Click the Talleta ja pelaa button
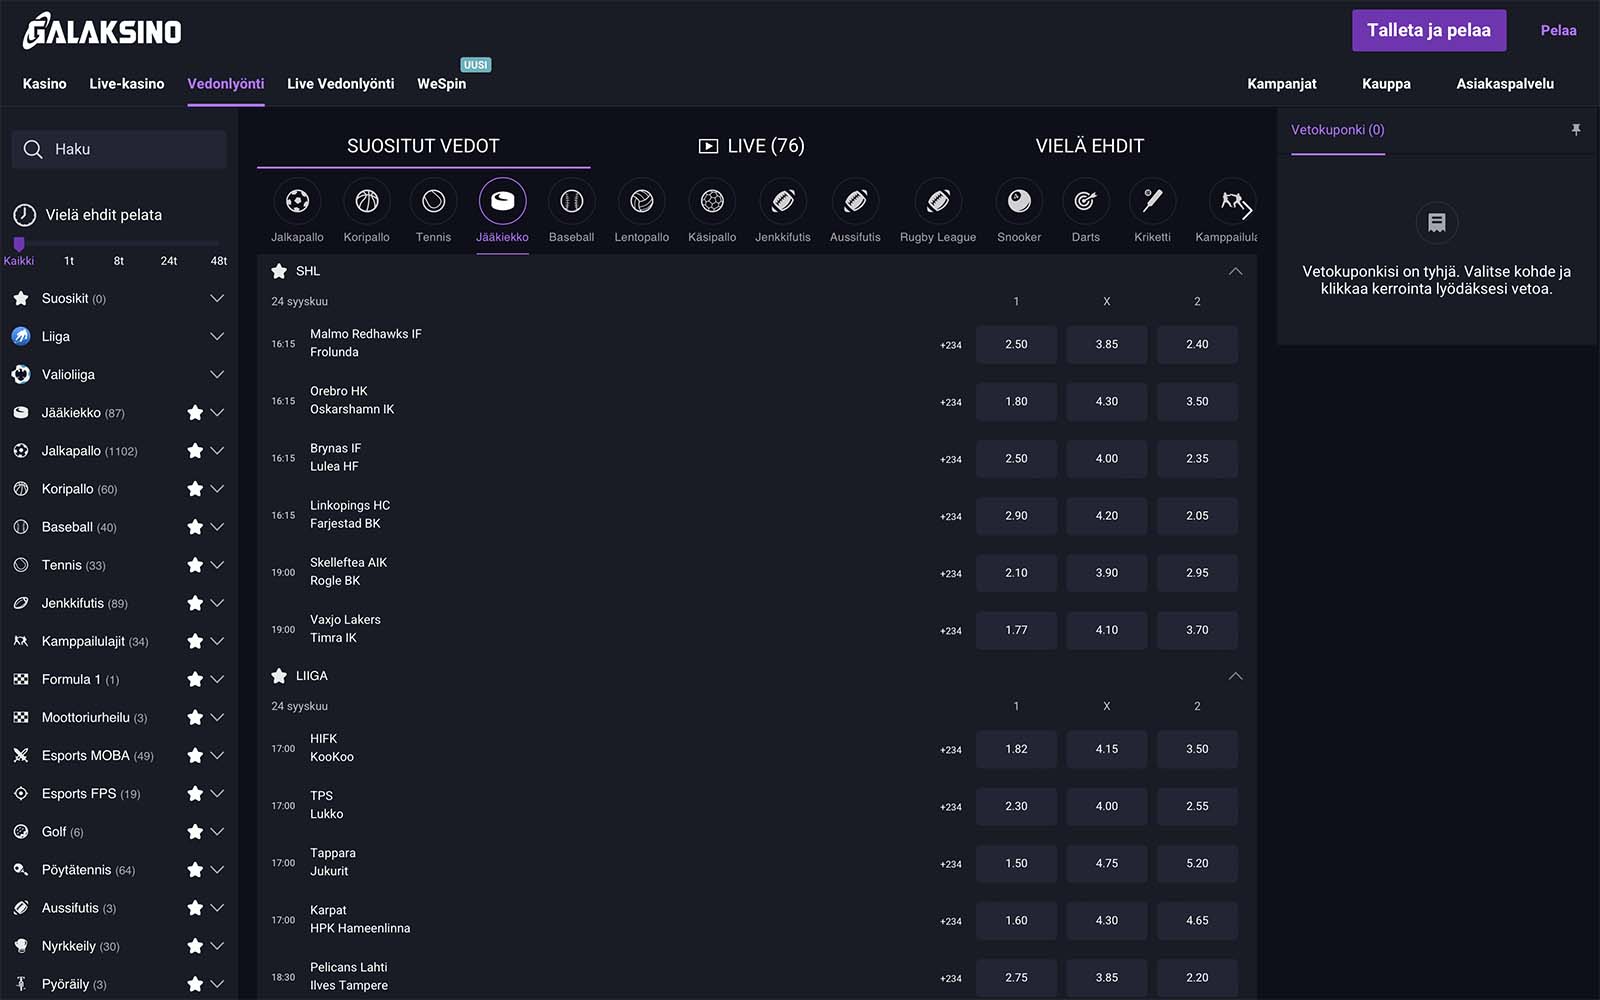 click(1428, 31)
